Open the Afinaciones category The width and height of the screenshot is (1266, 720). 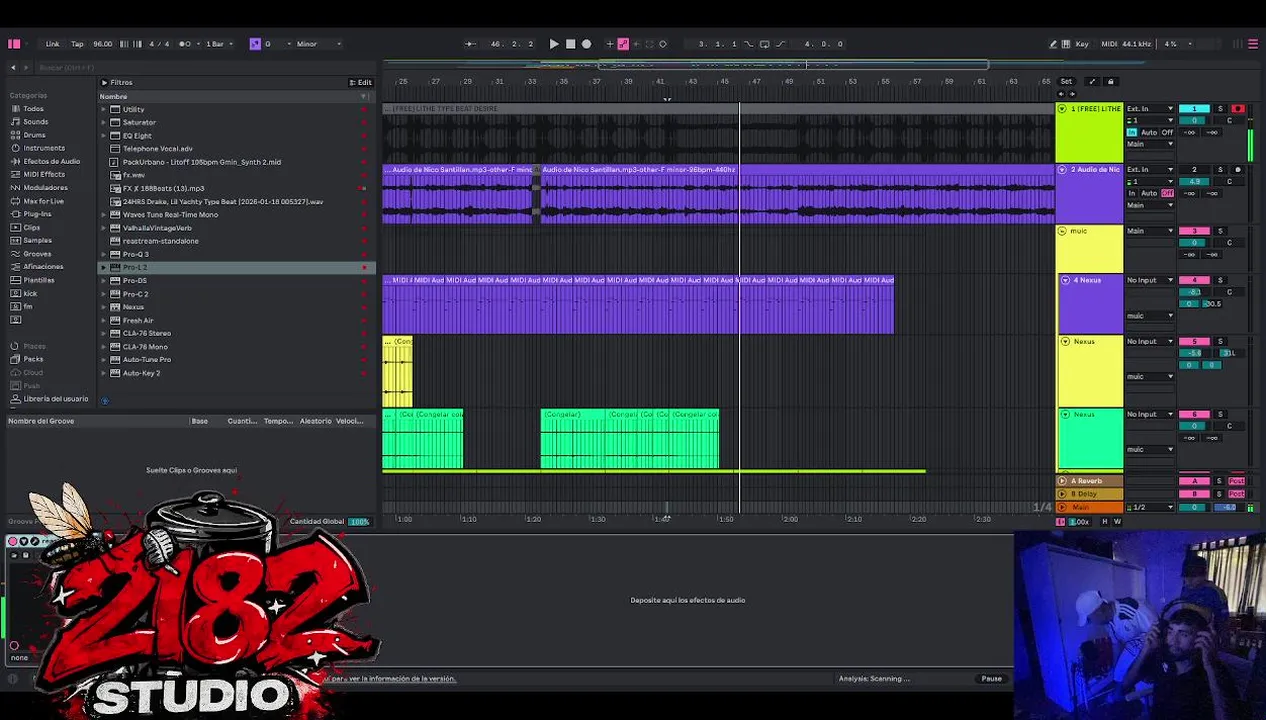(x=43, y=267)
